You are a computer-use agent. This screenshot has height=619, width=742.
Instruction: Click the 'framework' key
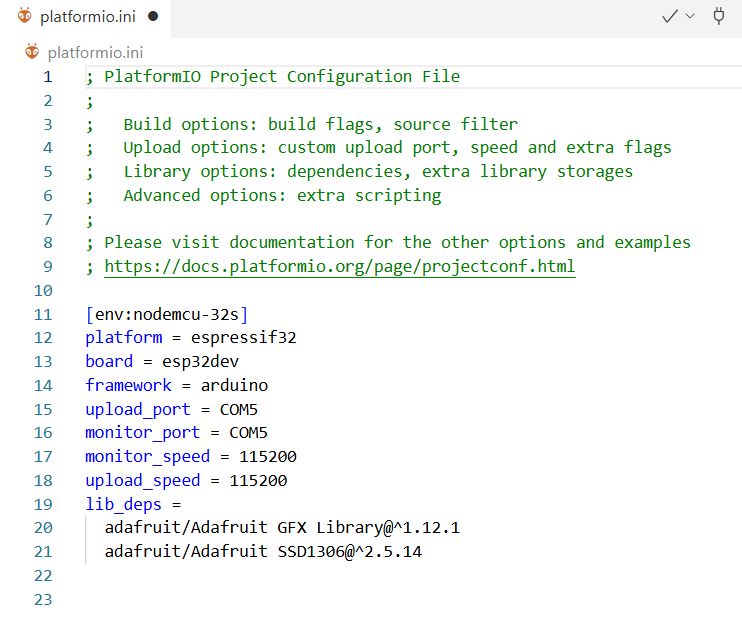point(128,385)
